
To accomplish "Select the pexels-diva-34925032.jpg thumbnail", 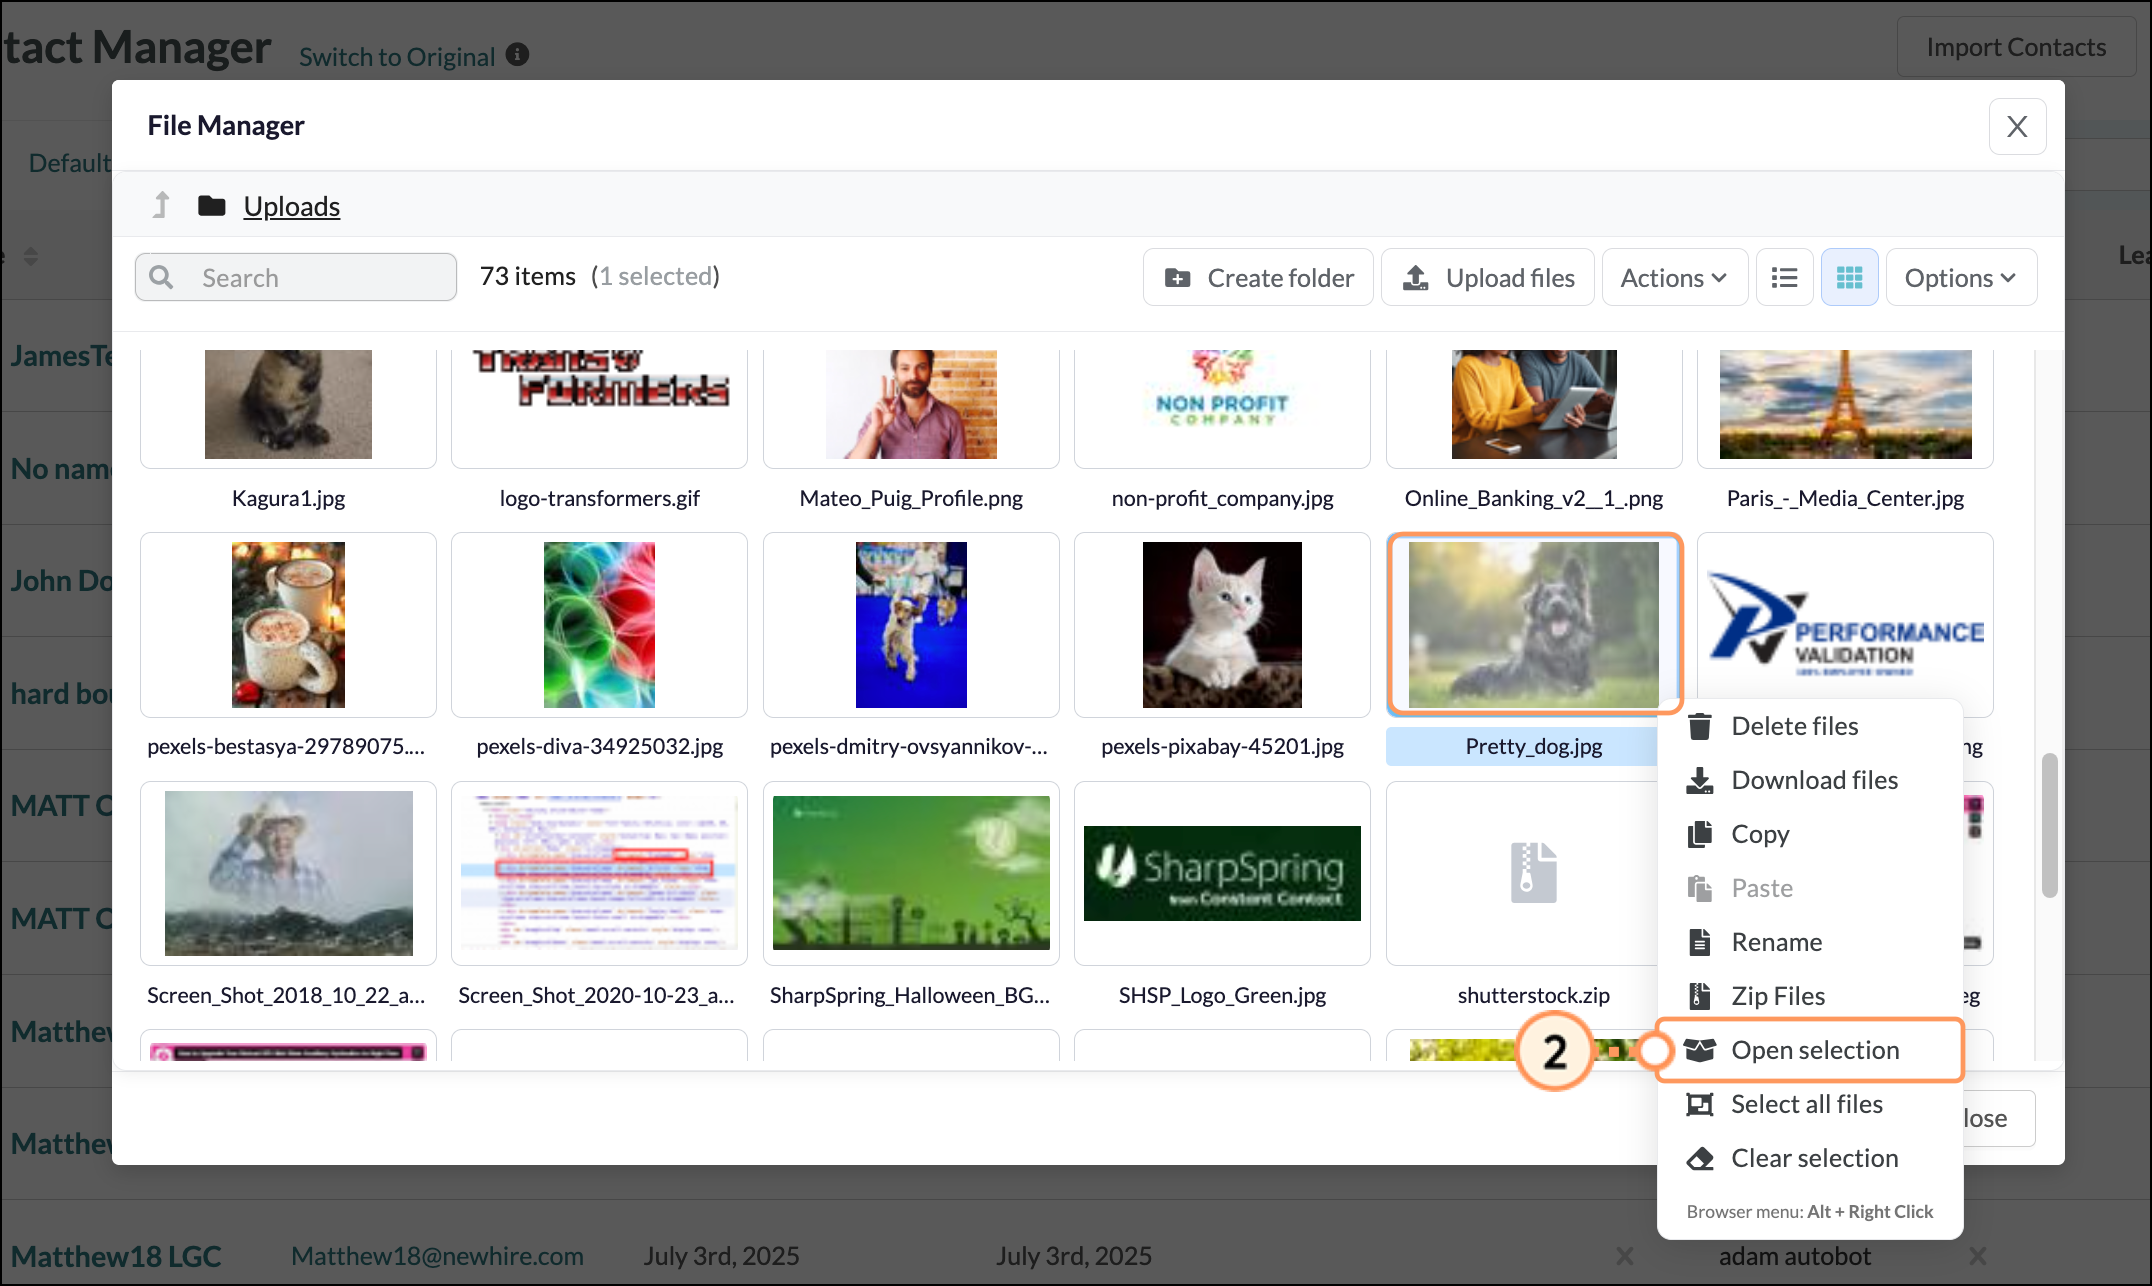I will 599,625.
